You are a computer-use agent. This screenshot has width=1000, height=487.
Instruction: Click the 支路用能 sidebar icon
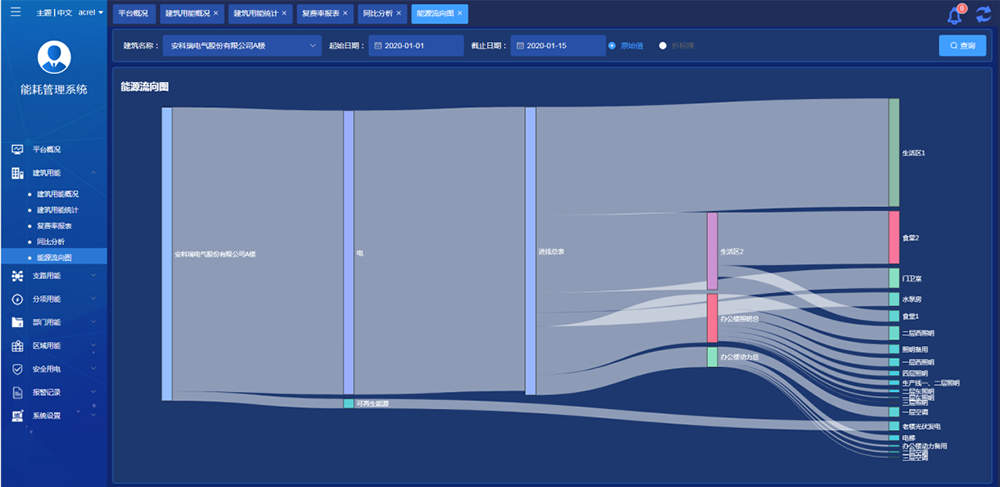coord(17,276)
